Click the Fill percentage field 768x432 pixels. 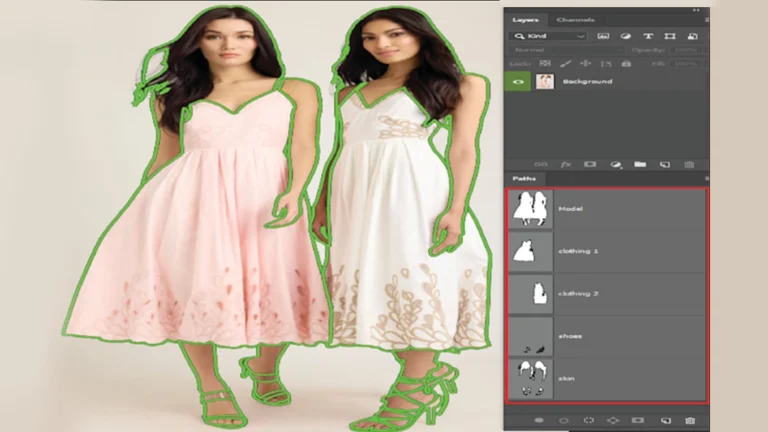click(x=686, y=64)
